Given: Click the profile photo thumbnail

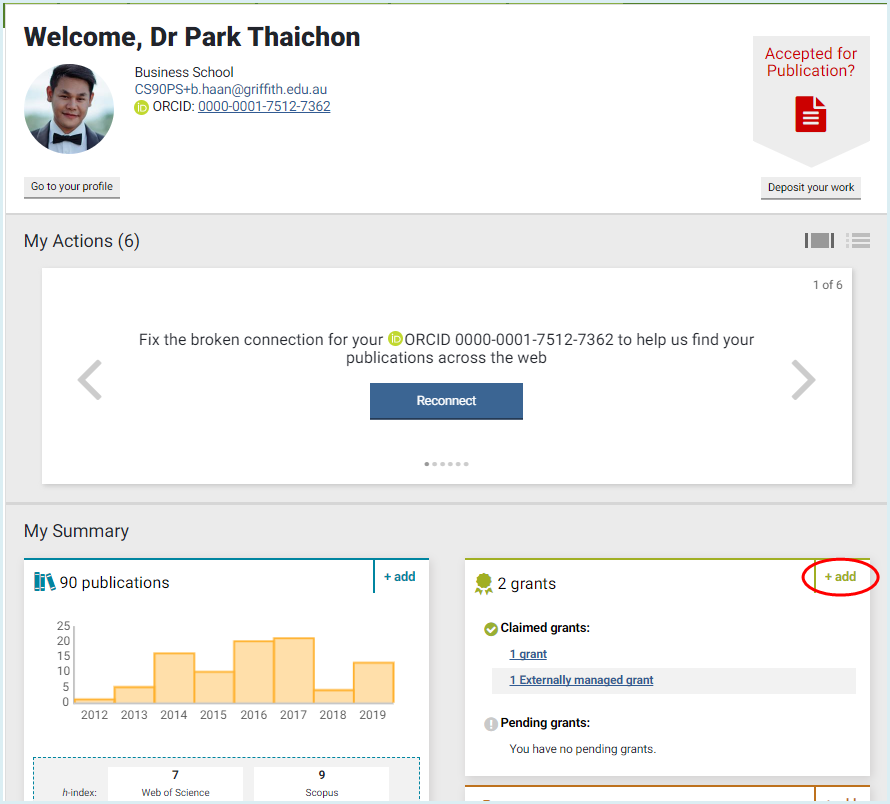Looking at the screenshot, I should point(69,109).
